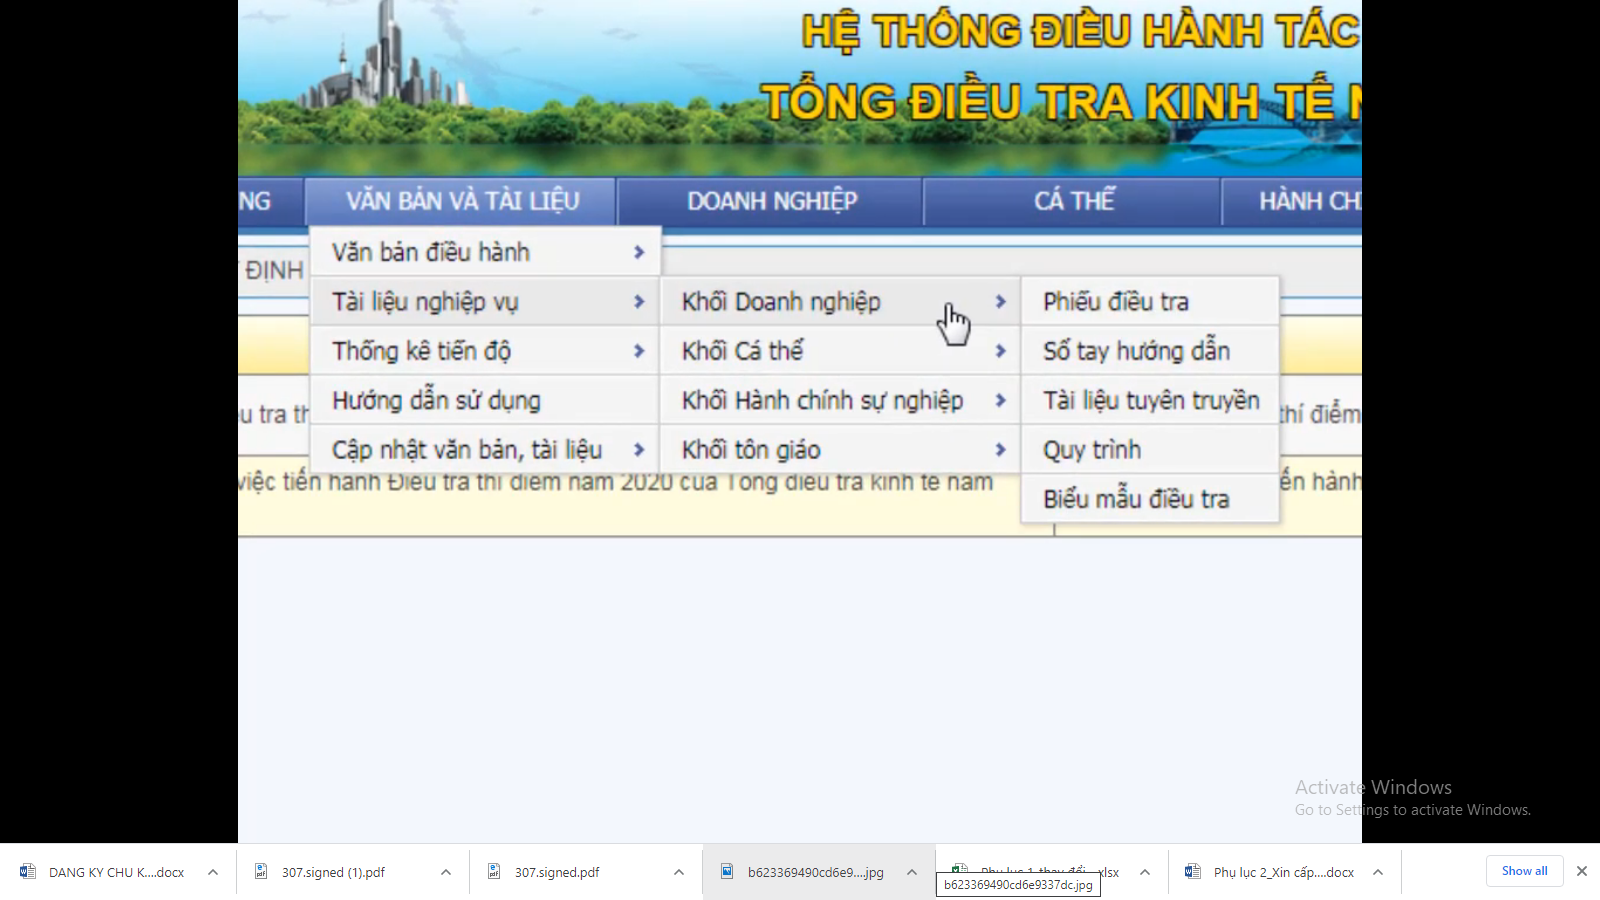Image resolution: width=1600 pixels, height=900 pixels.
Task: Open 307.signed (1).pdf from the downloads bar
Action: (335, 871)
